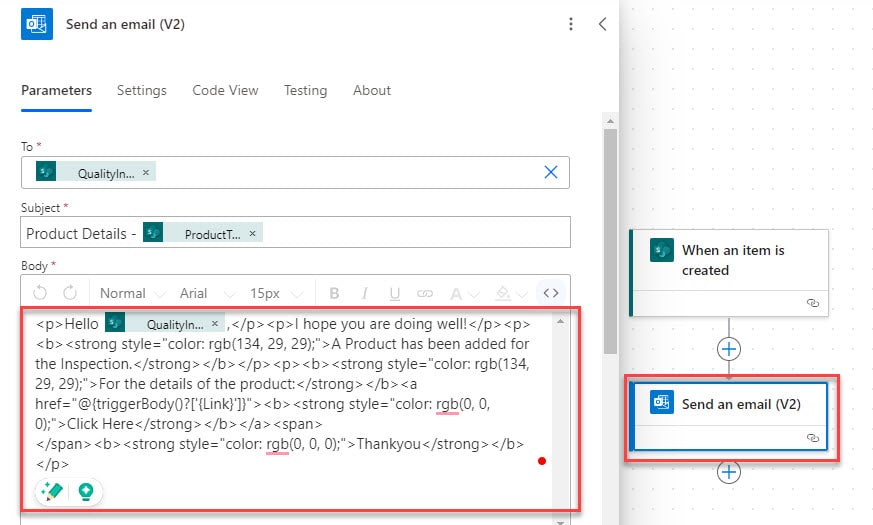The height and width of the screenshot is (525, 873).
Task: Remove the ProductT... token from Subject
Action: coord(252,233)
